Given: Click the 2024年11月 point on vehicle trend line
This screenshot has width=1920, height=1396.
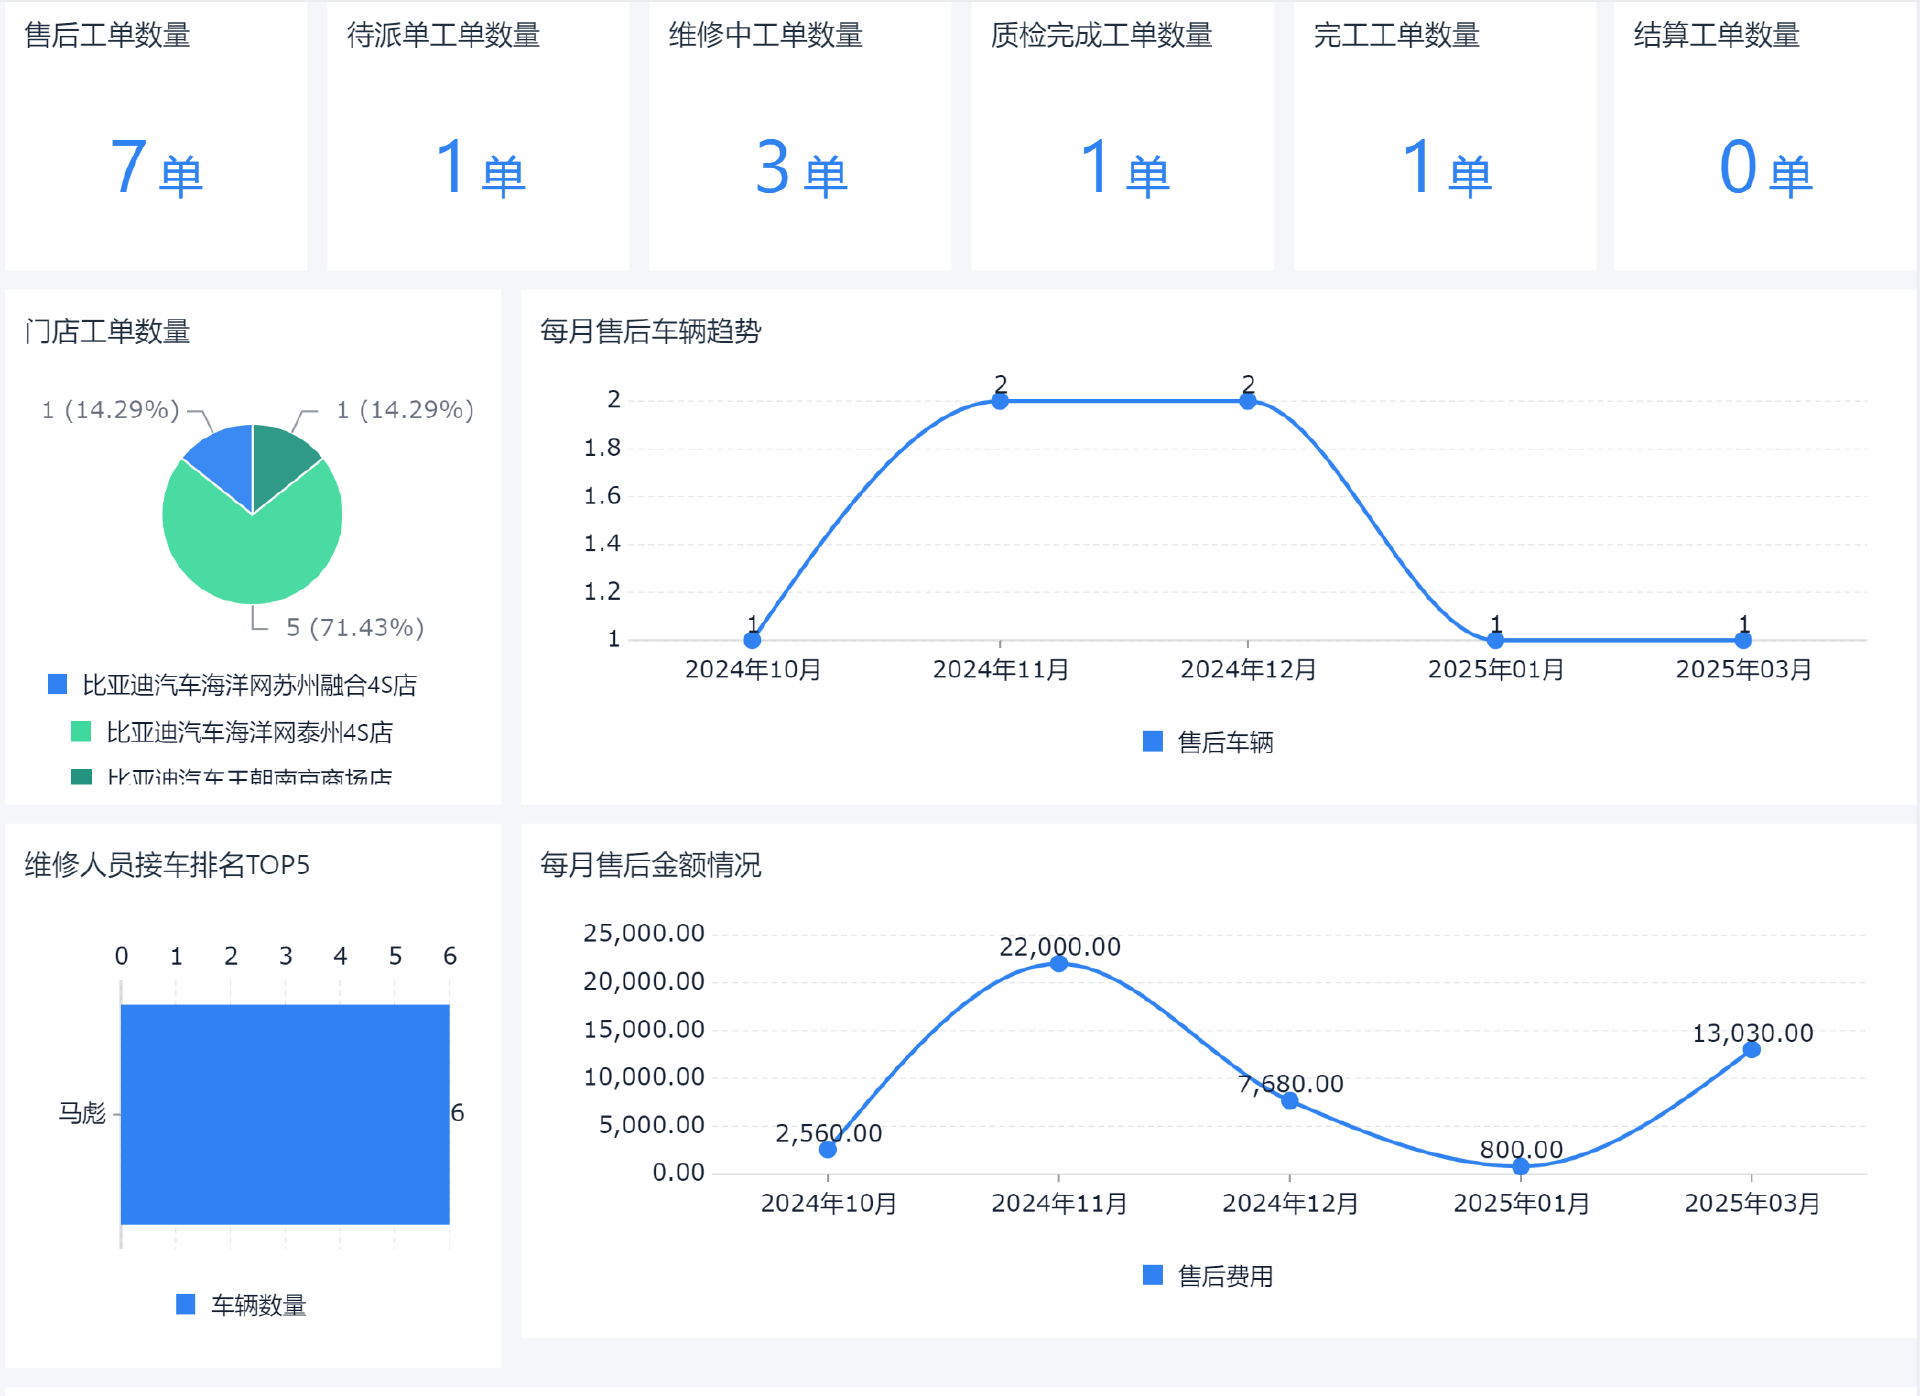Looking at the screenshot, I should pos(1000,401).
